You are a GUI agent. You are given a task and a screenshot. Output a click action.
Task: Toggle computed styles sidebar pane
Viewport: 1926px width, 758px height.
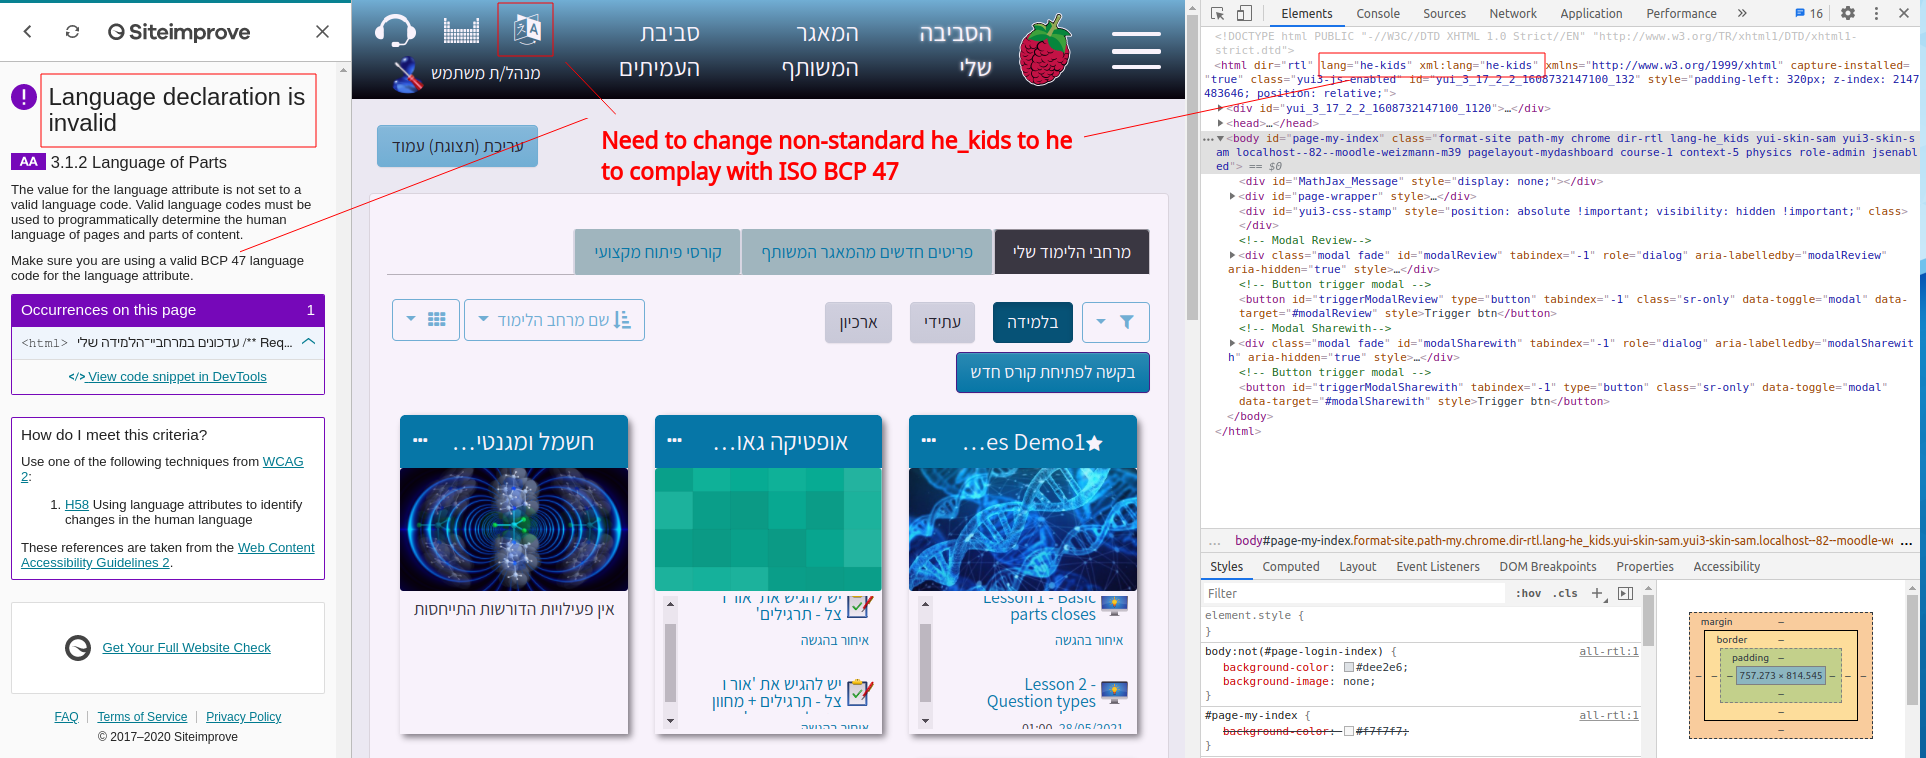pyautogui.click(x=1625, y=593)
